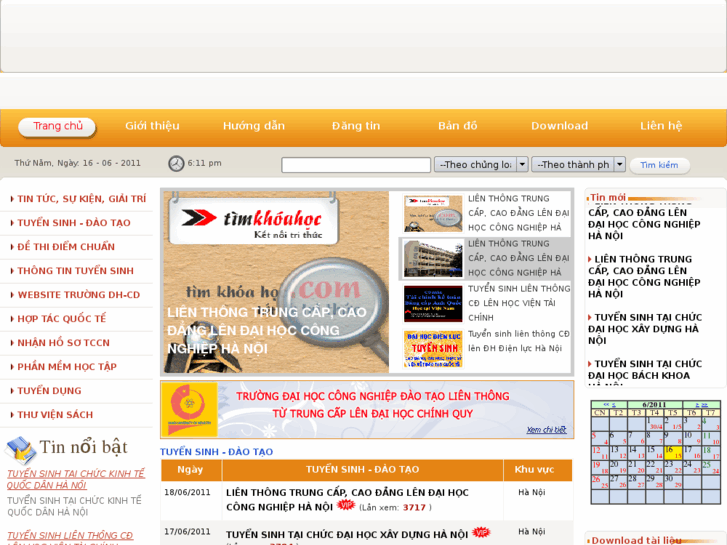Click the Tin nổi bật books icon
Viewport: 727px width, 545px height.
coord(21,450)
